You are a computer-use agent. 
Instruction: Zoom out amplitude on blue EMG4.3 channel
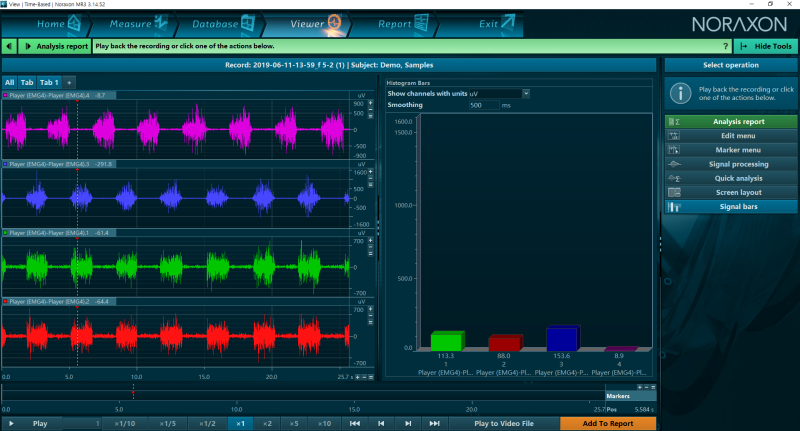[x=370, y=178]
